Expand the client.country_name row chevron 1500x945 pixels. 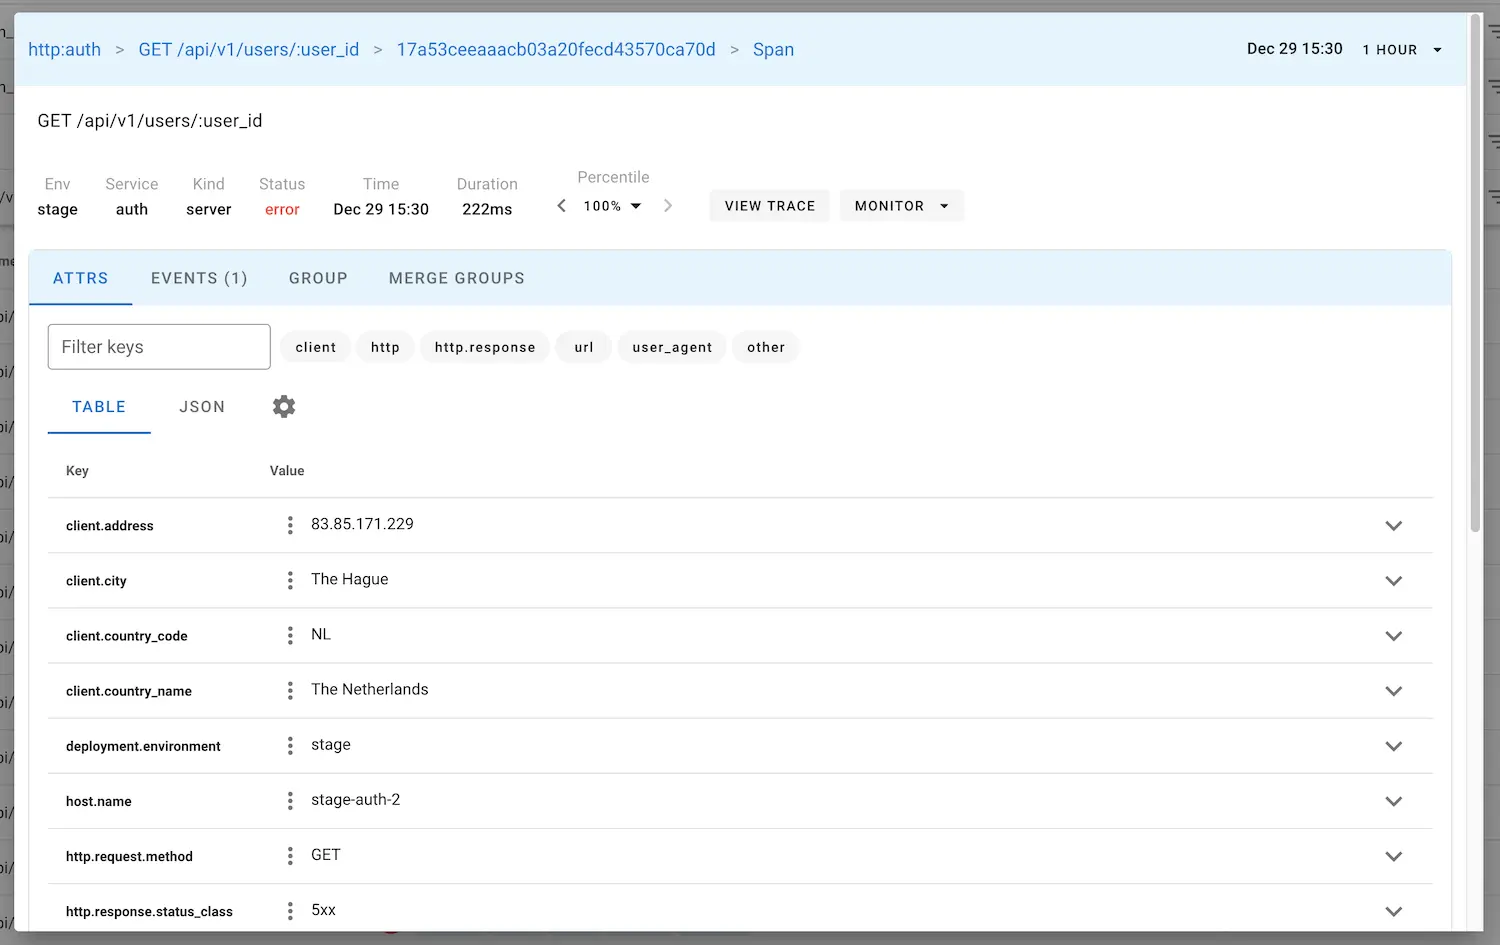click(1393, 691)
